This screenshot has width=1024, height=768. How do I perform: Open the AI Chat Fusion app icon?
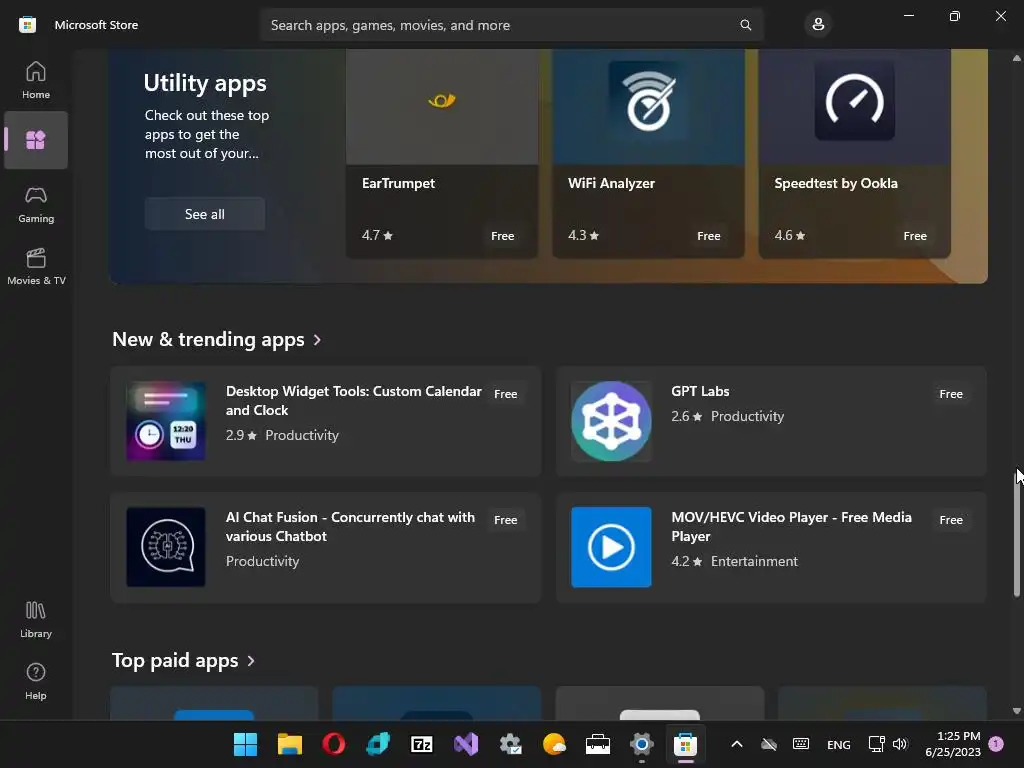pos(166,547)
